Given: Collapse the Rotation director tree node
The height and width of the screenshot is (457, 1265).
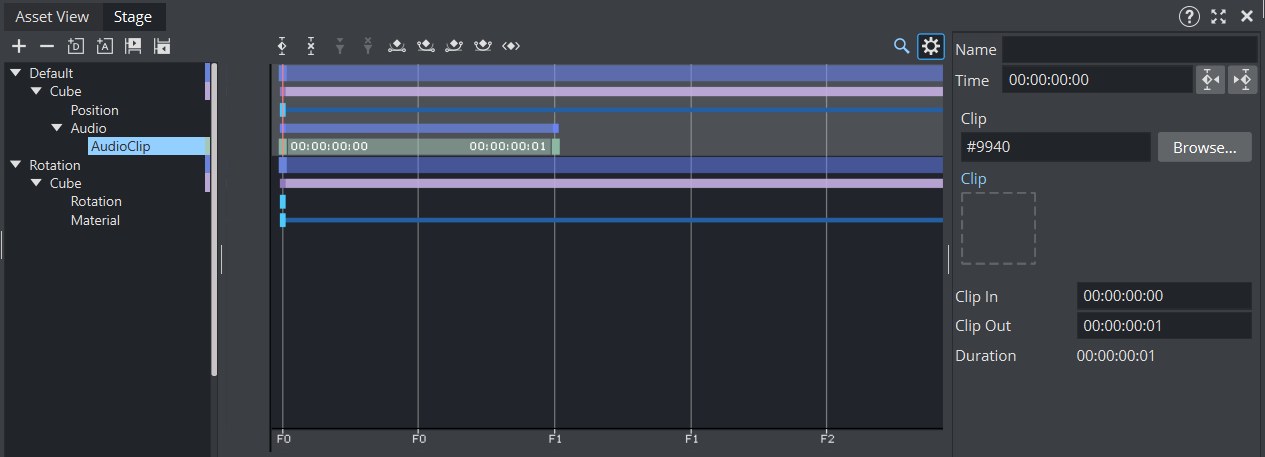Looking at the screenshot, I should tap(15, 165).
